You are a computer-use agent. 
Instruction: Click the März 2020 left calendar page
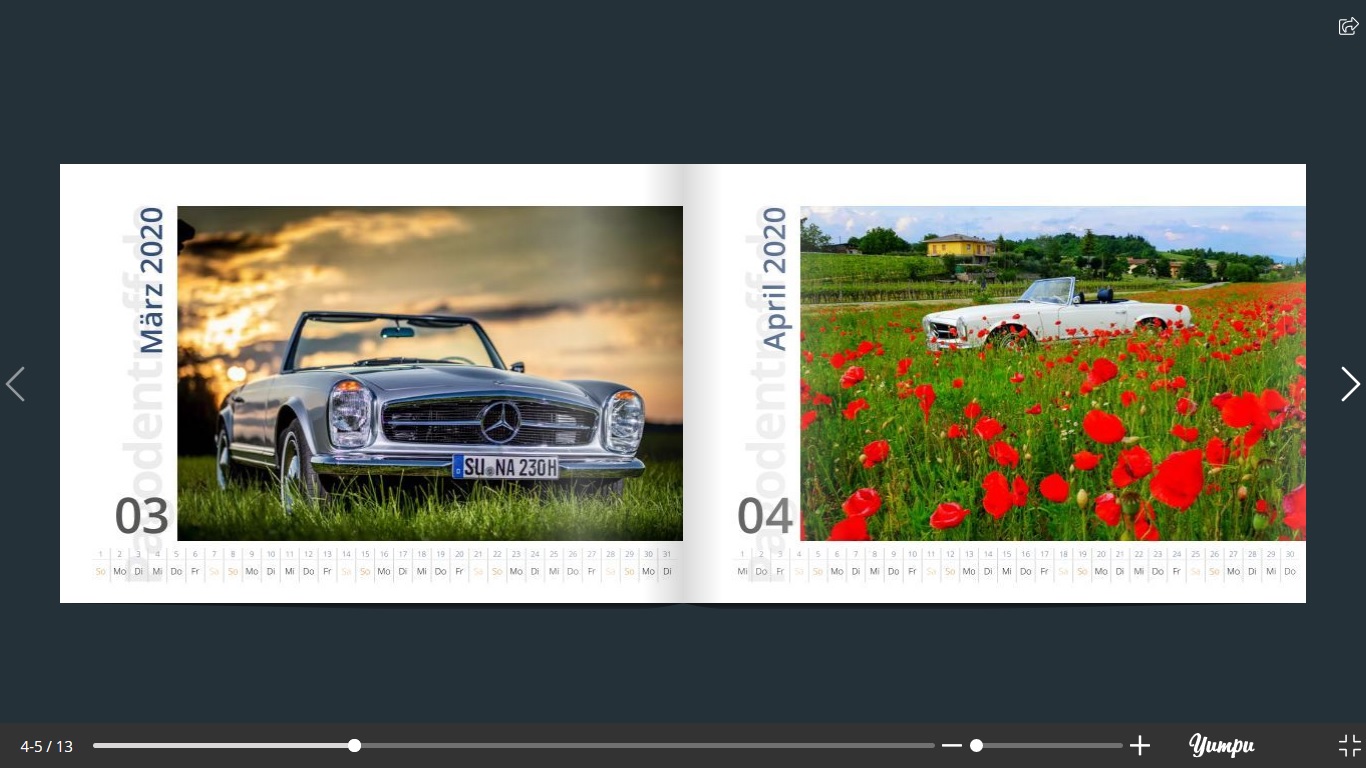372,384
